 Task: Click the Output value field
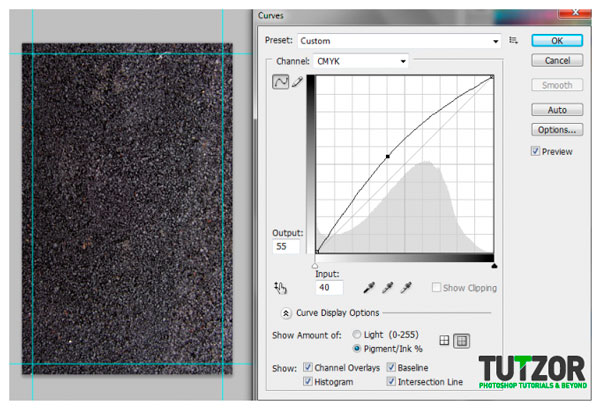(x=286, y=246)
